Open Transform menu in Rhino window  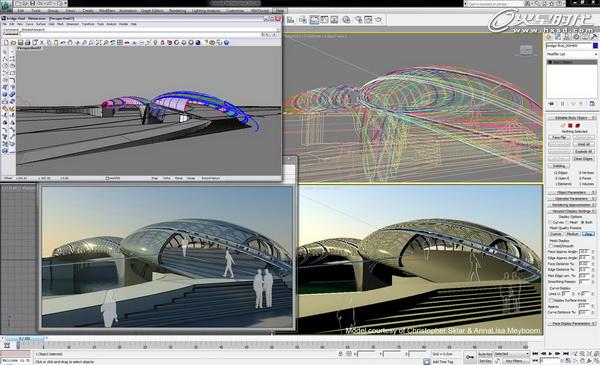coord(88,24)
